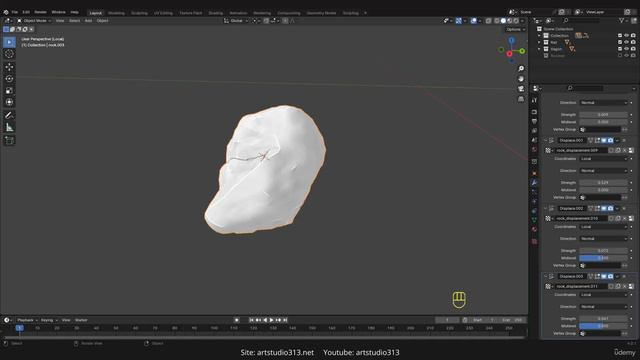Click the outliner filter funnel icon
640x360 pixels.
(621, 20)
